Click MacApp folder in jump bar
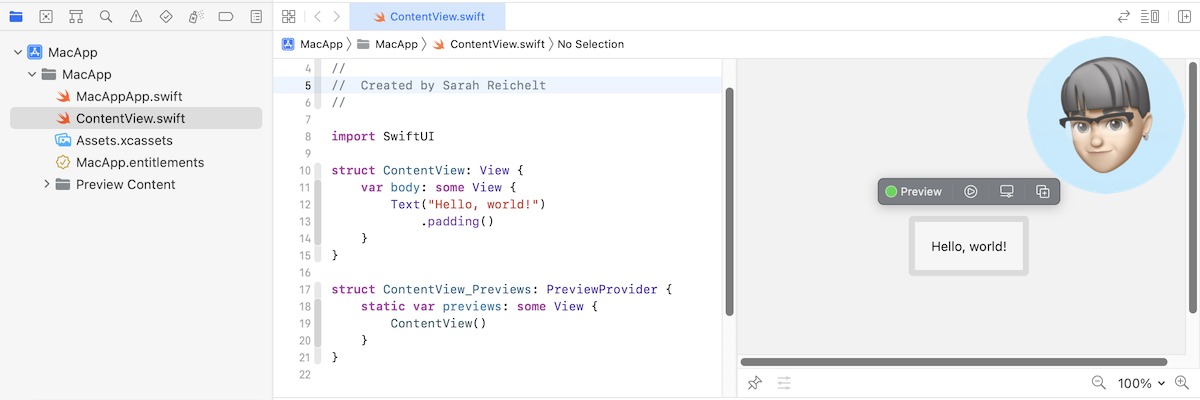 387,44
